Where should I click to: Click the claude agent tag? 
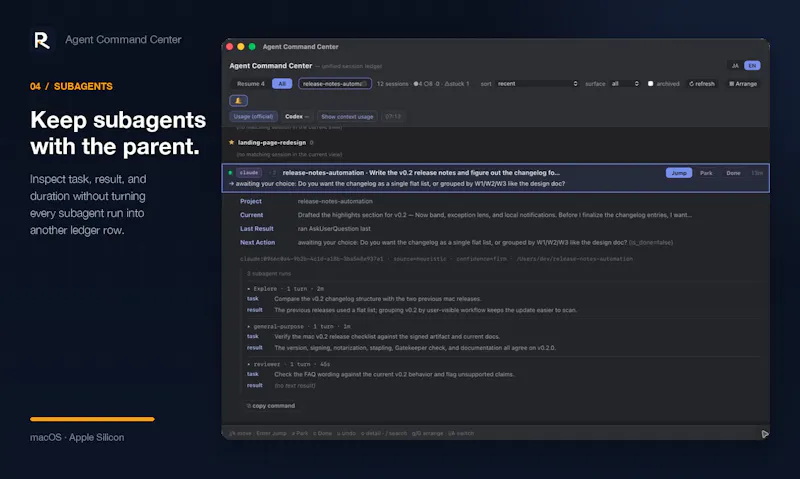coord(249,173)
